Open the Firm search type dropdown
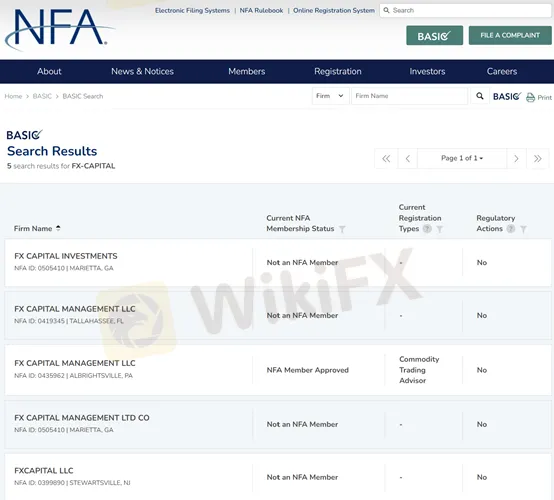The image size is (554, 500). [330, 96]
